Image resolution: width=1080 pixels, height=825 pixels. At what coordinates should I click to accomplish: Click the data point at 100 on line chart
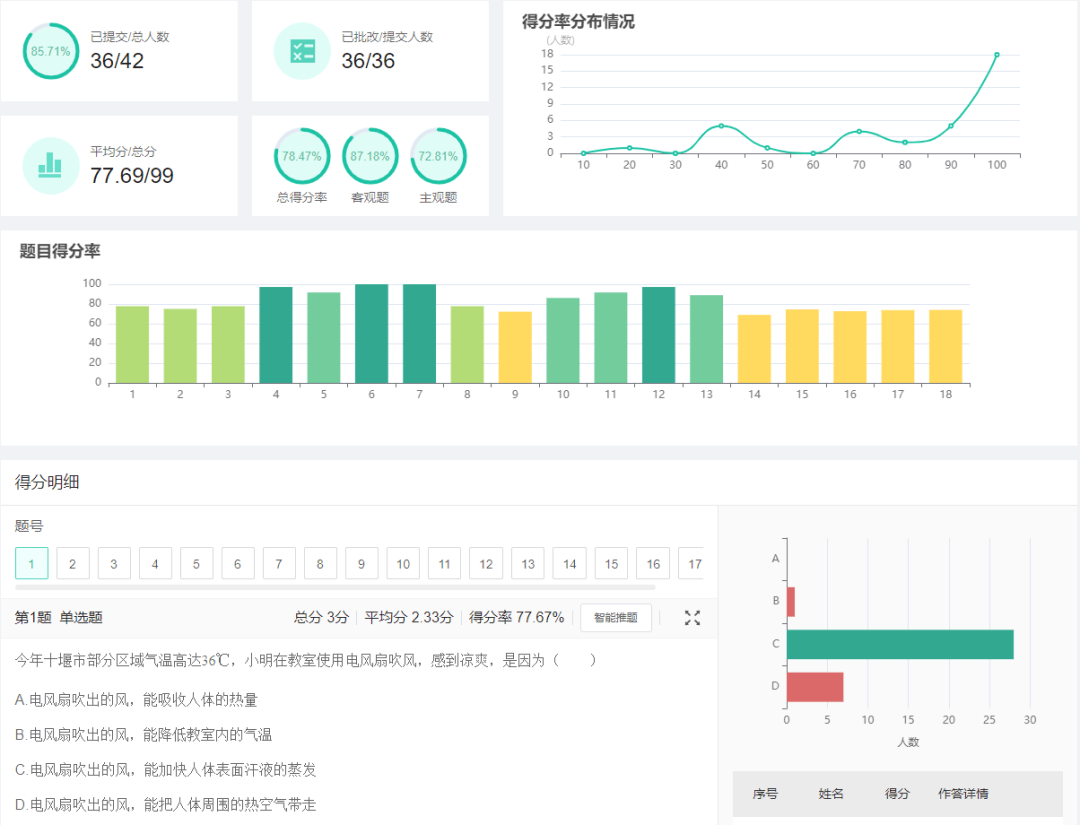(997, 55)
